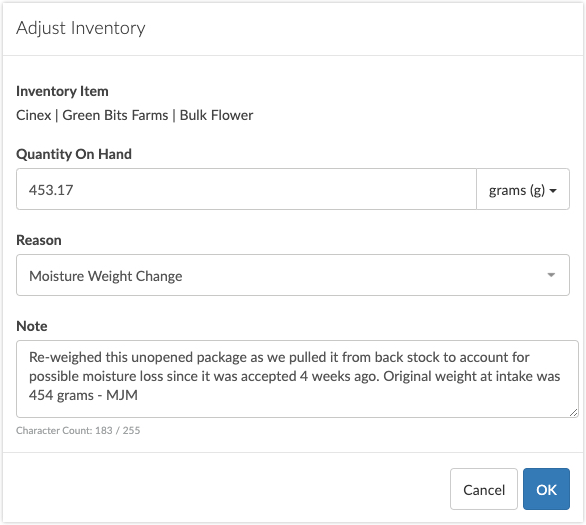Click the Note field label
This screenshot has height=525, width=586.
(x=32, y=326)
